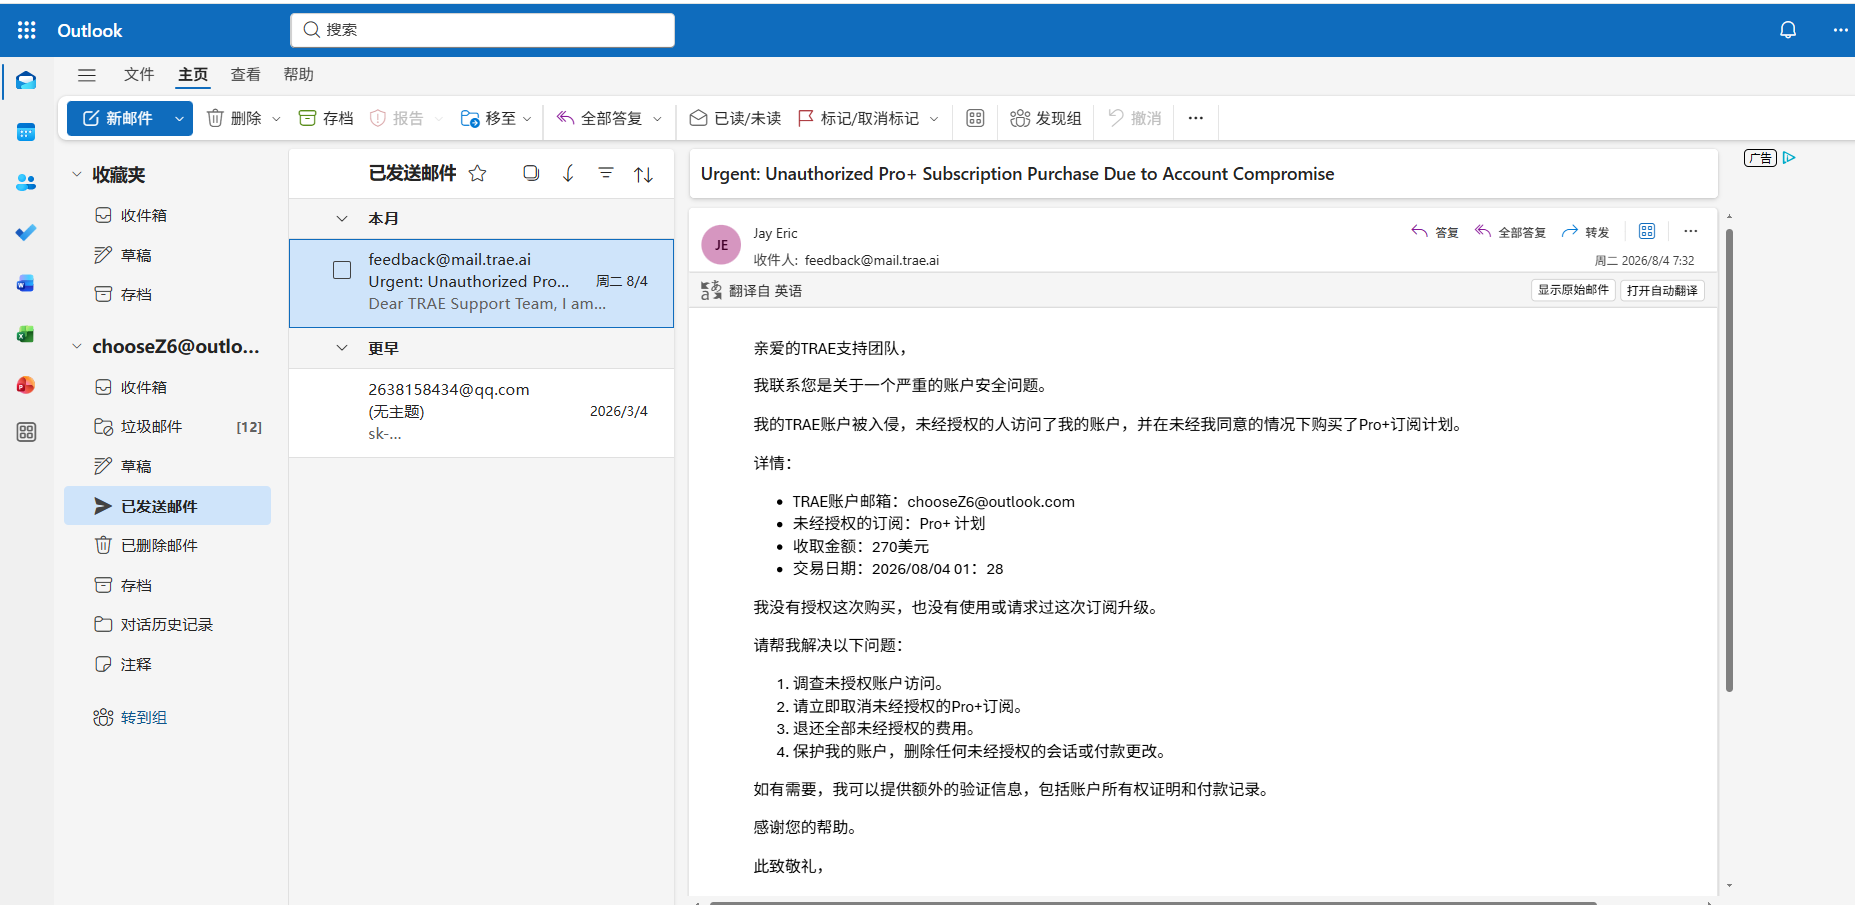Viewport: 1855px width, 905px height.
Task: Compose a new mail message
Action: coord(118,118)
